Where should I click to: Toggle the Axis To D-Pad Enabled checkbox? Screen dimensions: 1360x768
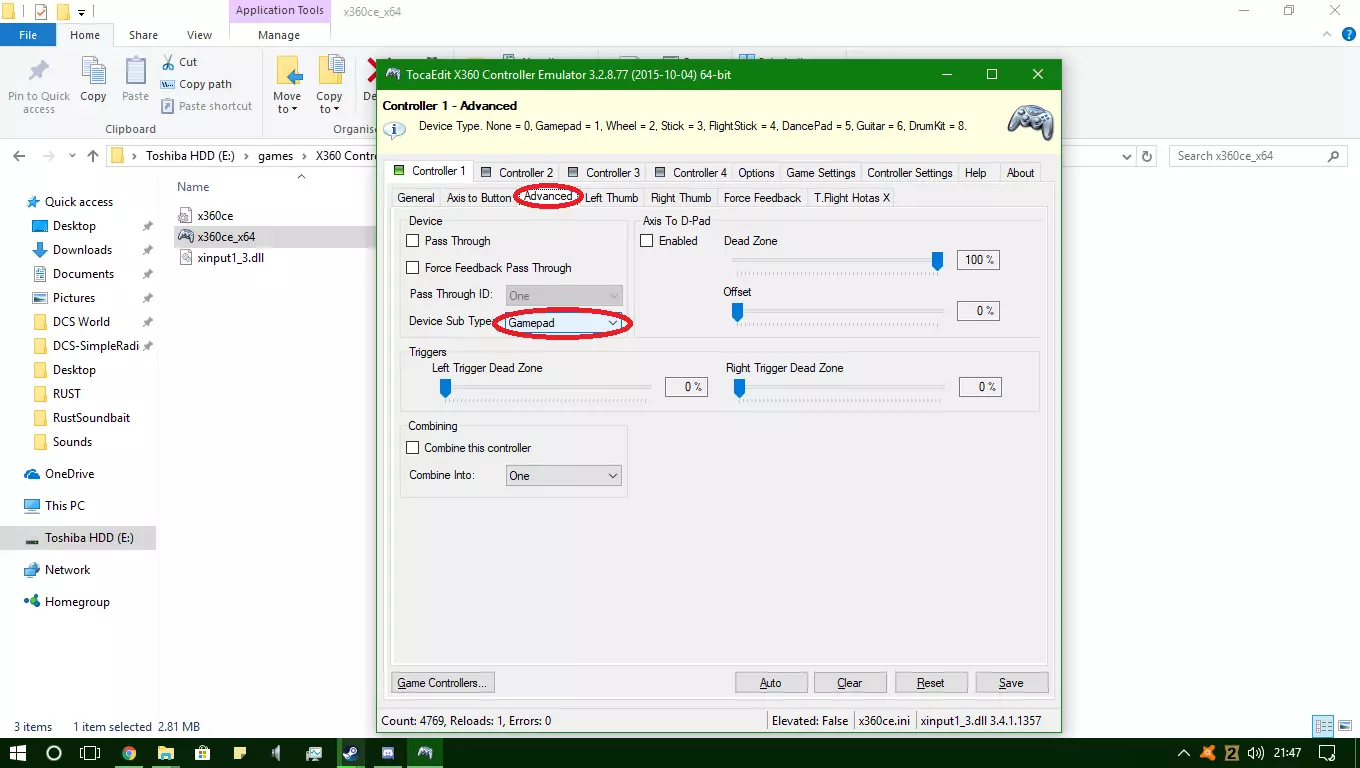647,241
